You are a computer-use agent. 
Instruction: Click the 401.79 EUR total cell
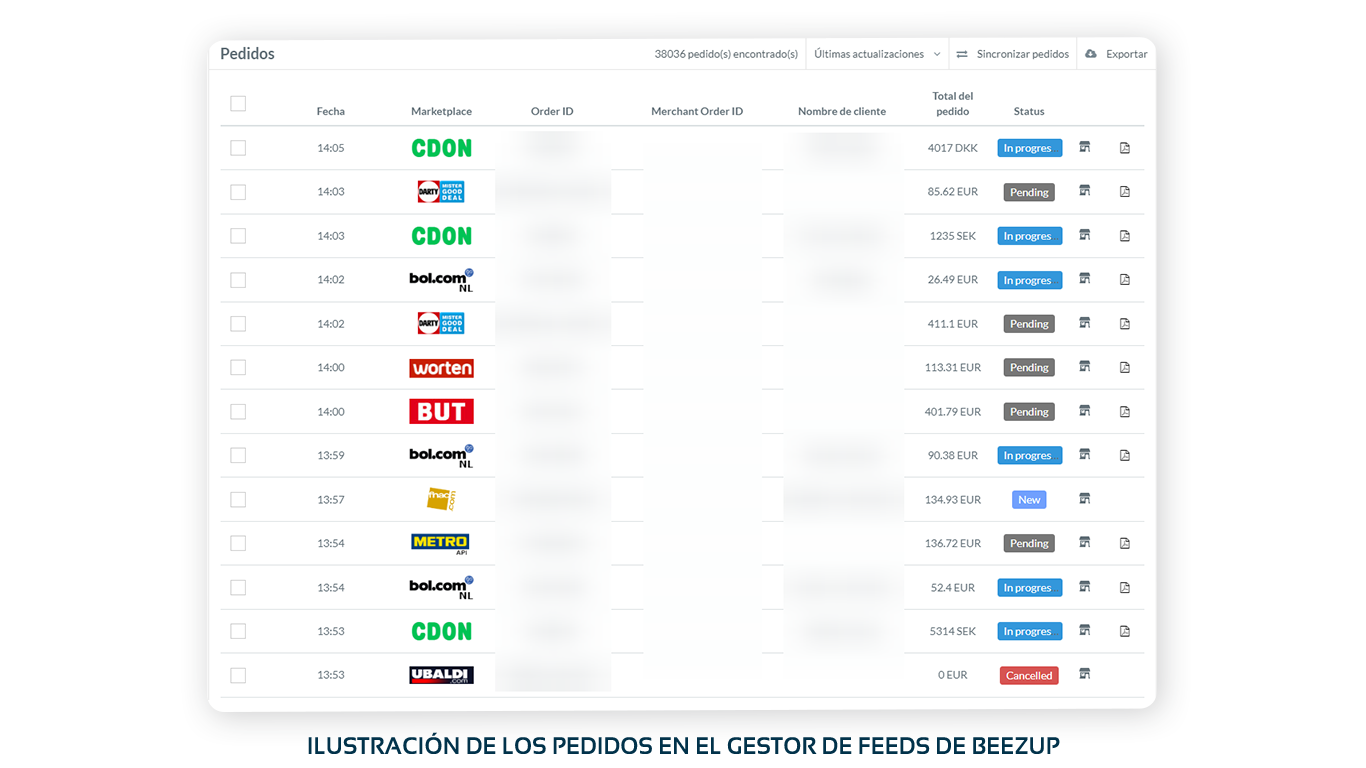tap(953, 412)
